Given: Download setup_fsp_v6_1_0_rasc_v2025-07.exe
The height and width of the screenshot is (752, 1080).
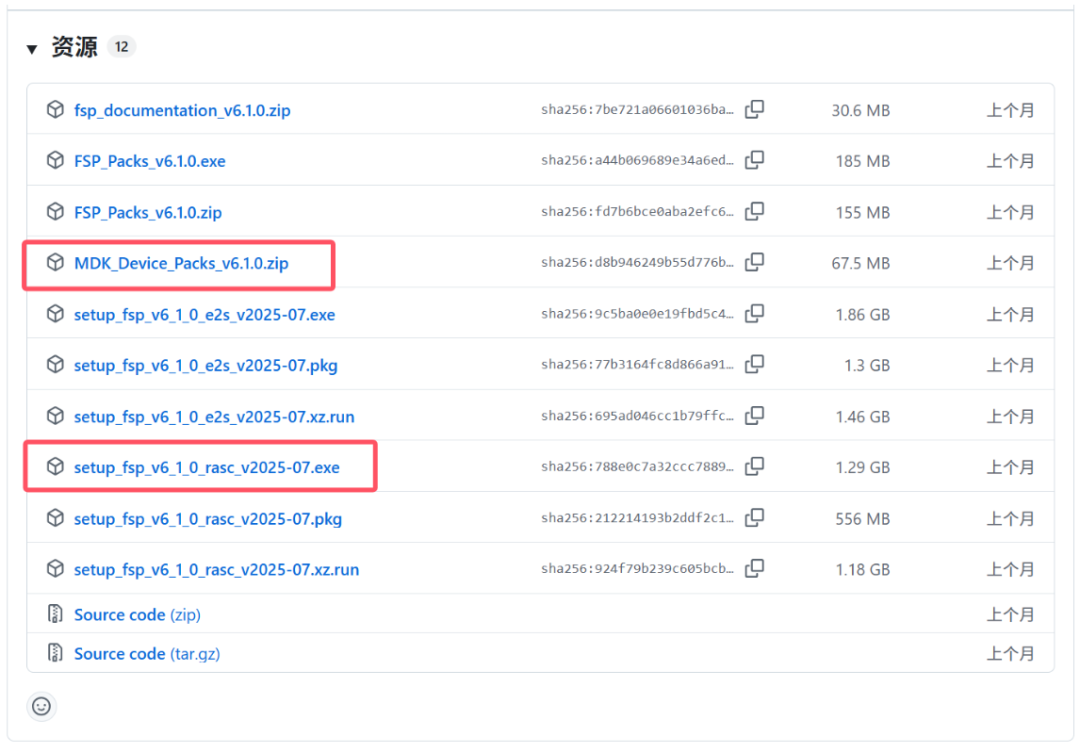Looking at the screenshot, I should [x=207, y=467].
